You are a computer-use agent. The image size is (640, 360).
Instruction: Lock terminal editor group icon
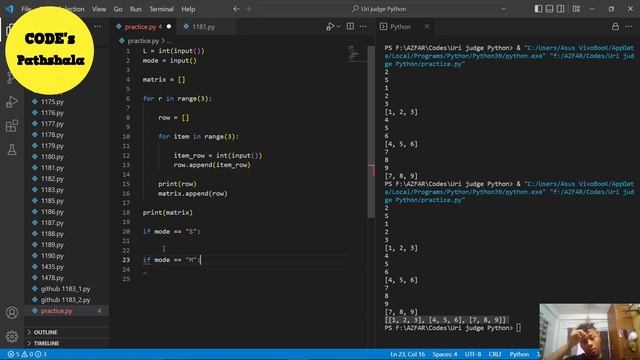pos(615,27)
